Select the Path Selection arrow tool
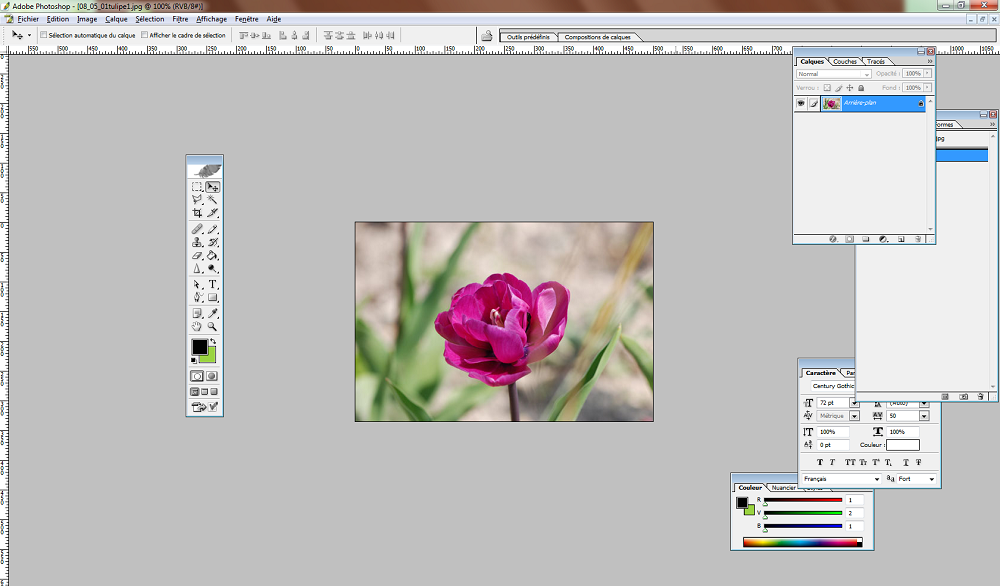Screen dimensions: 1000x586 click(197, 284)
